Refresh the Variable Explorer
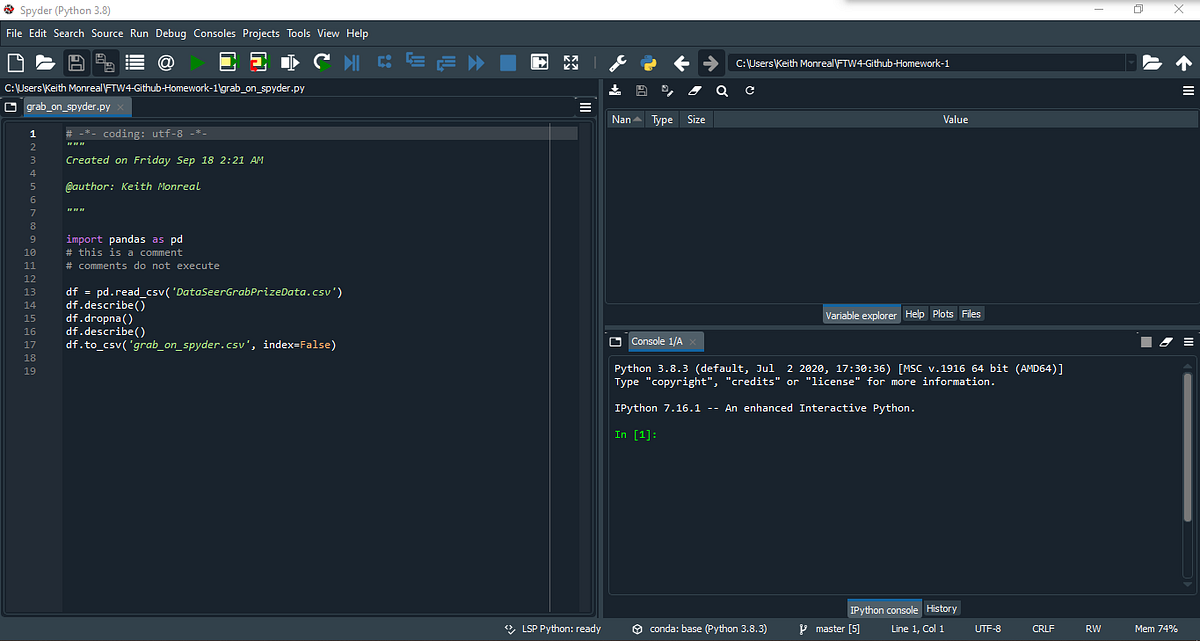This screenshot has width=1200, height=641. (x=749, y=90)
